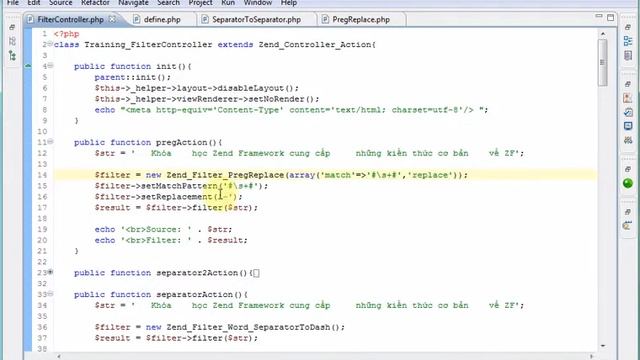Screen dimensions: 640x360
Task: Open the bottom right trim view icon
Action: click(627, 226)
